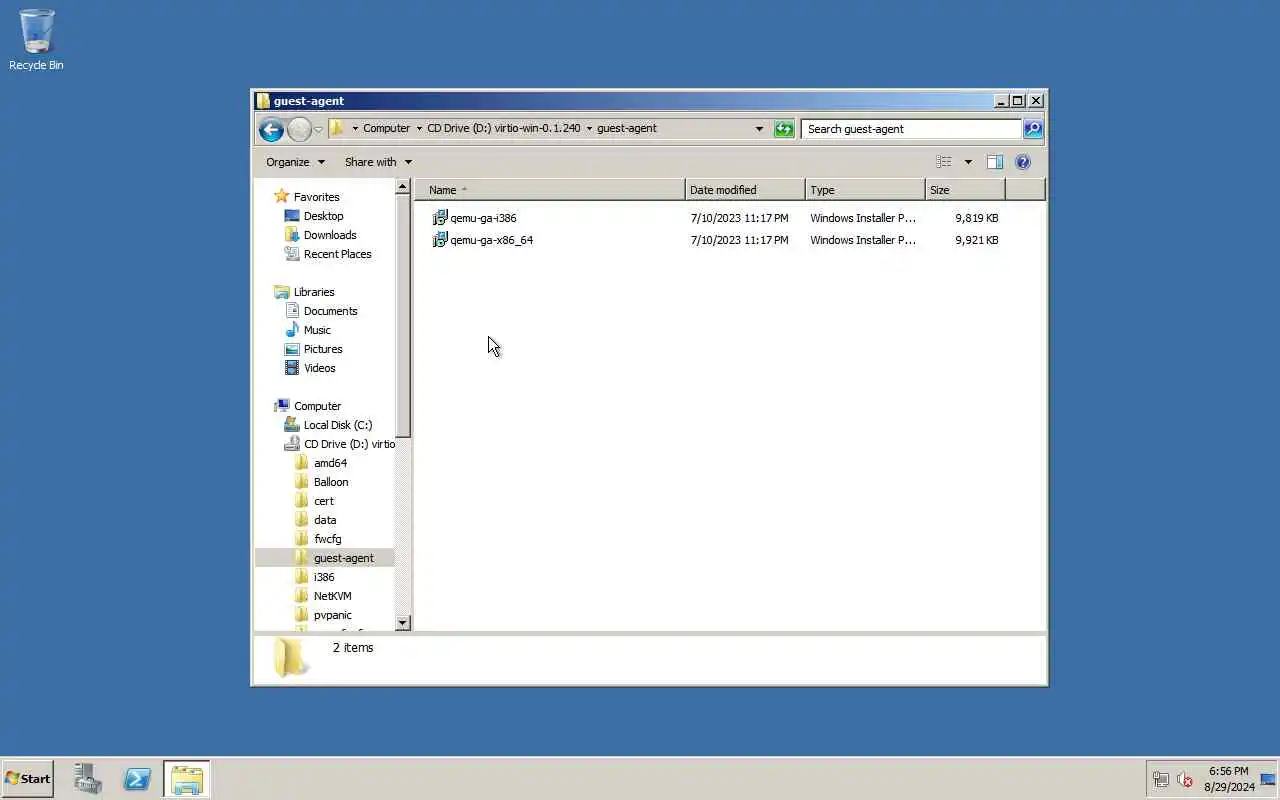The height and width of the screenshot is (800, 1280).
Task: Click the search magnifier button
Action: pos(1033,129)
